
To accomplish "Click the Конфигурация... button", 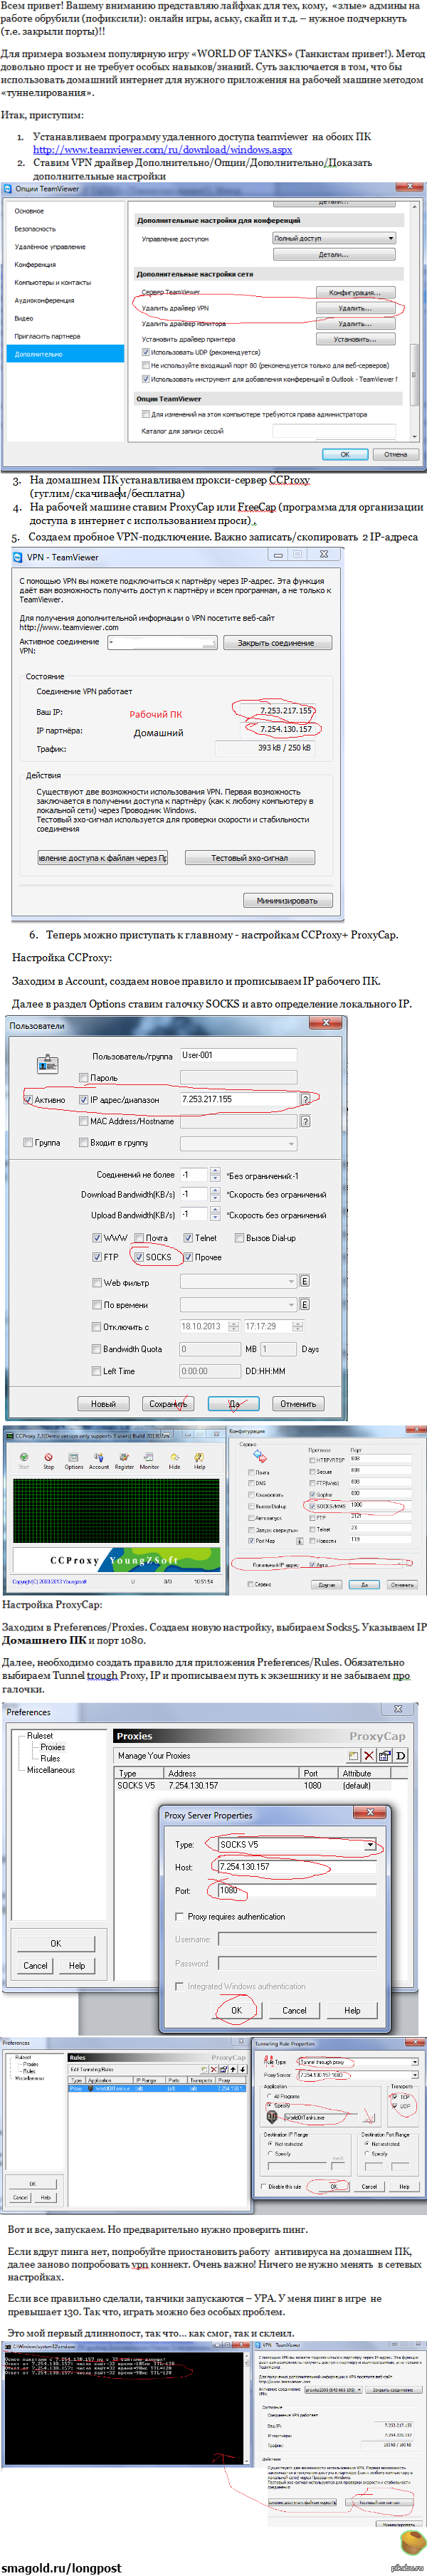I will point(354,292).
